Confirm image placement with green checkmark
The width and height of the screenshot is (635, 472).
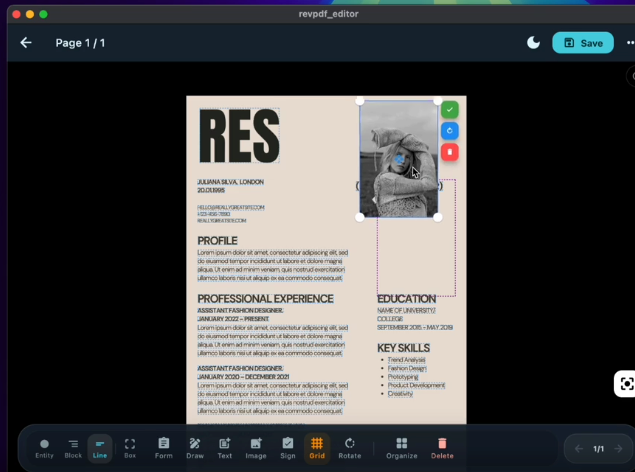tap(449, 109)
